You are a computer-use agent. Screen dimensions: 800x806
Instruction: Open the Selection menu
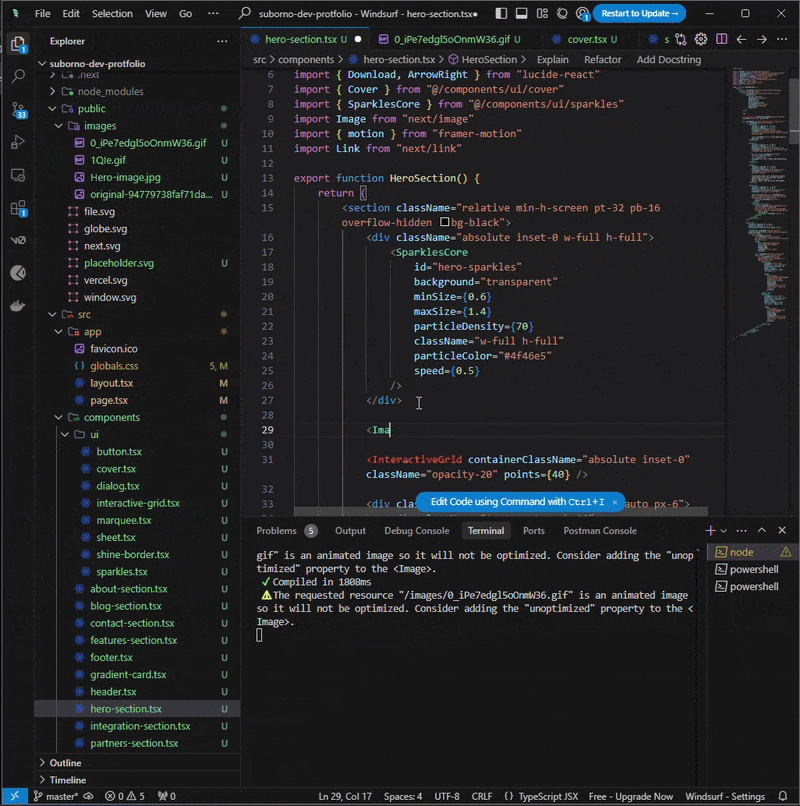click(112, 13)
